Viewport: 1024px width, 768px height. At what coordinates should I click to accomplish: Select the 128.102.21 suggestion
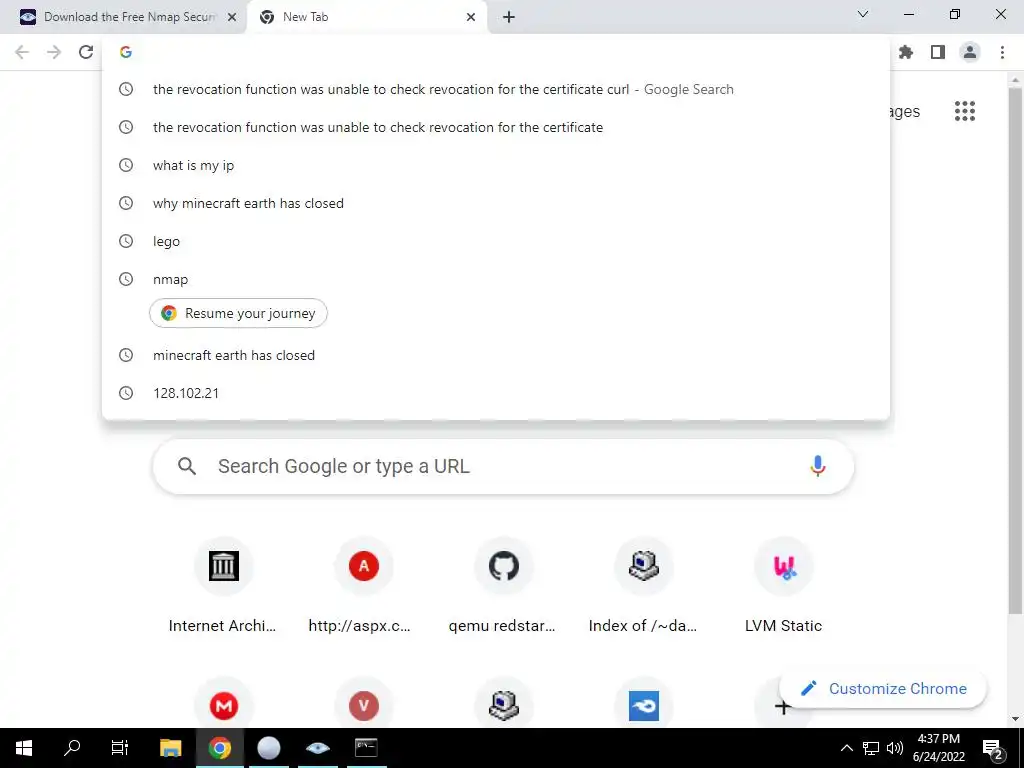tap(496, 393)
